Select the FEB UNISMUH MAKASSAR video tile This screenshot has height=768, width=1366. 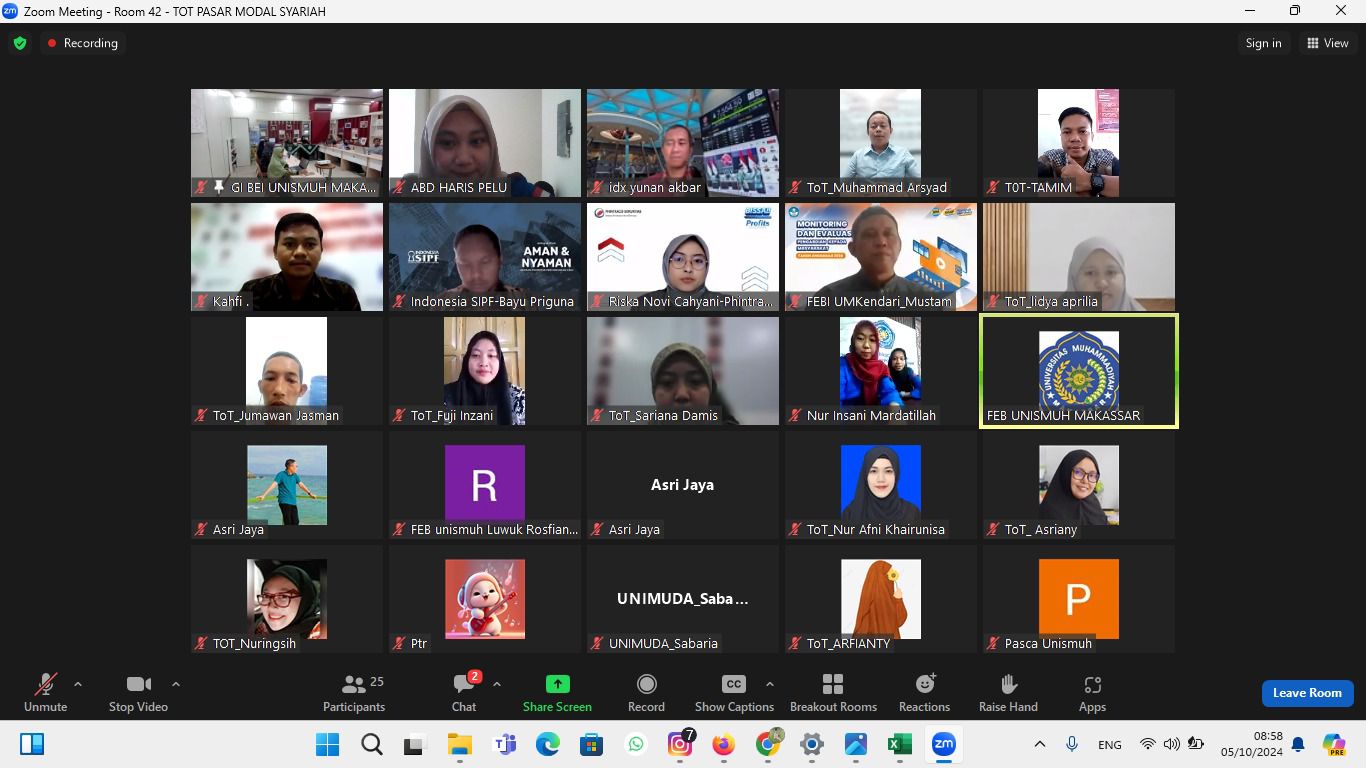pyautogui.click(x=1078, y=371)
